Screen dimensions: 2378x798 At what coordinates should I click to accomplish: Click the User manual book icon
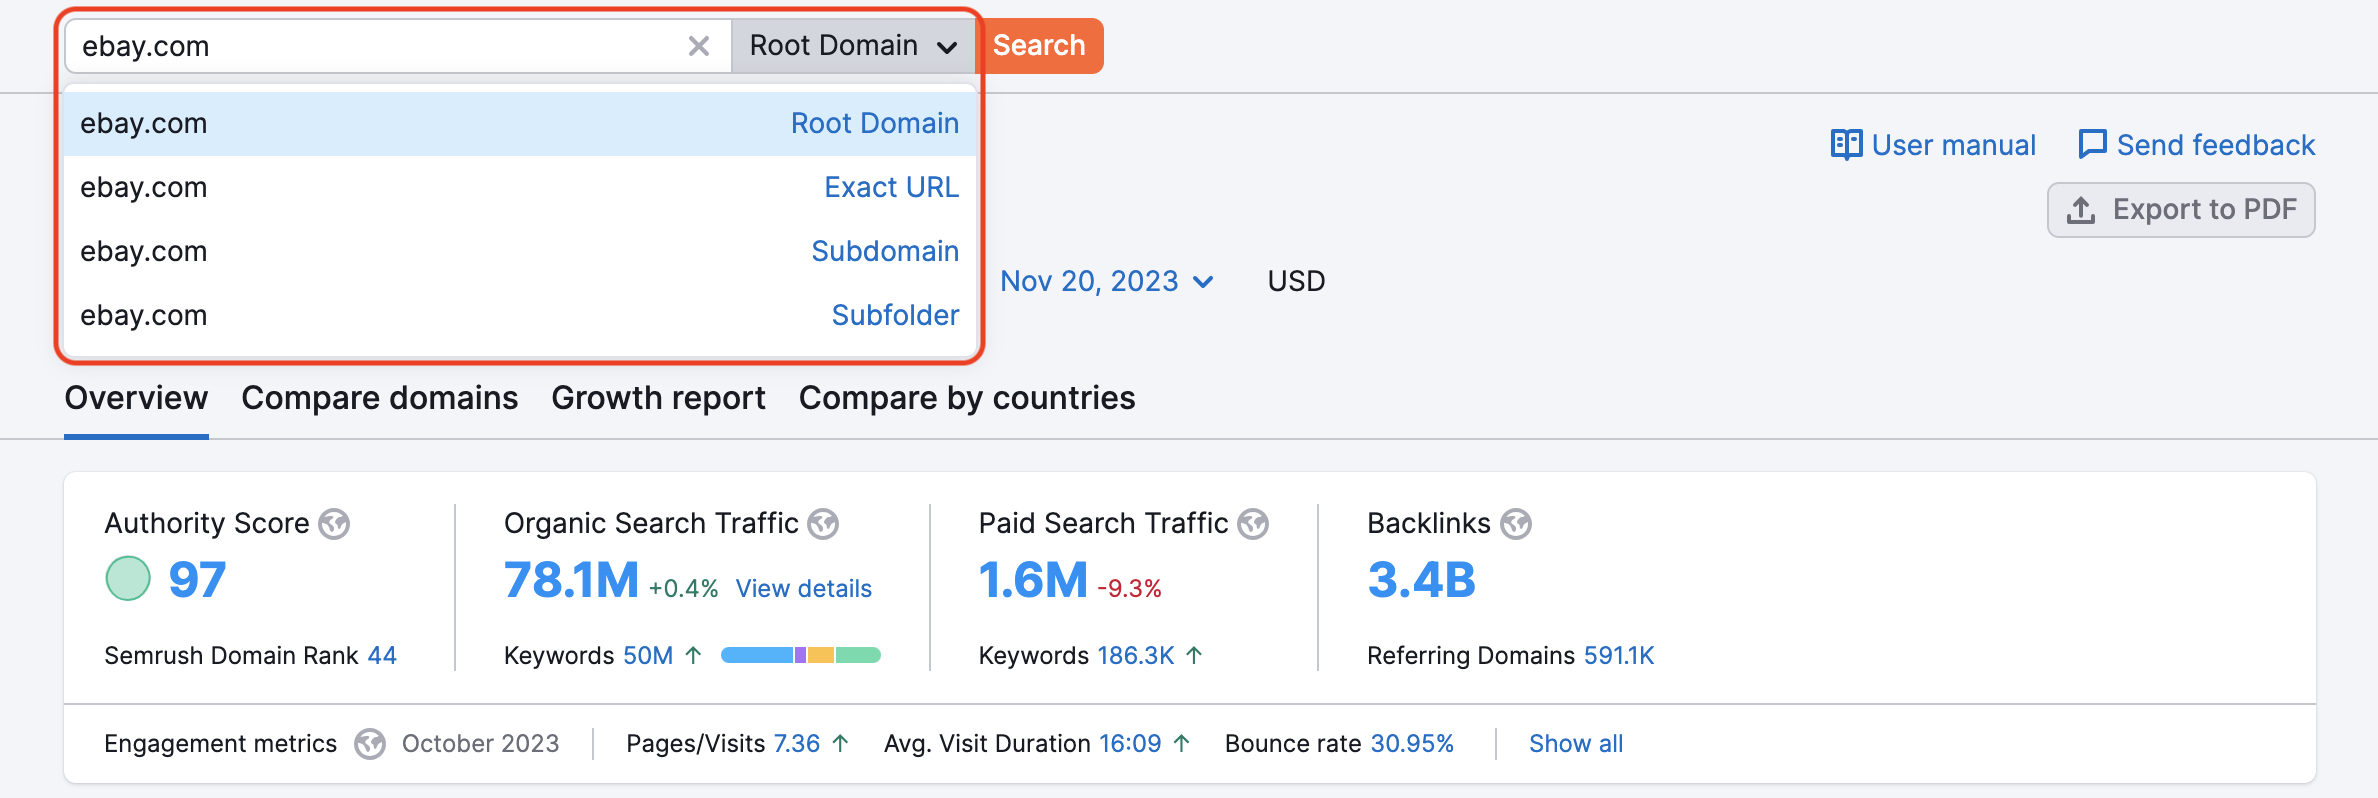point(1846,145)
